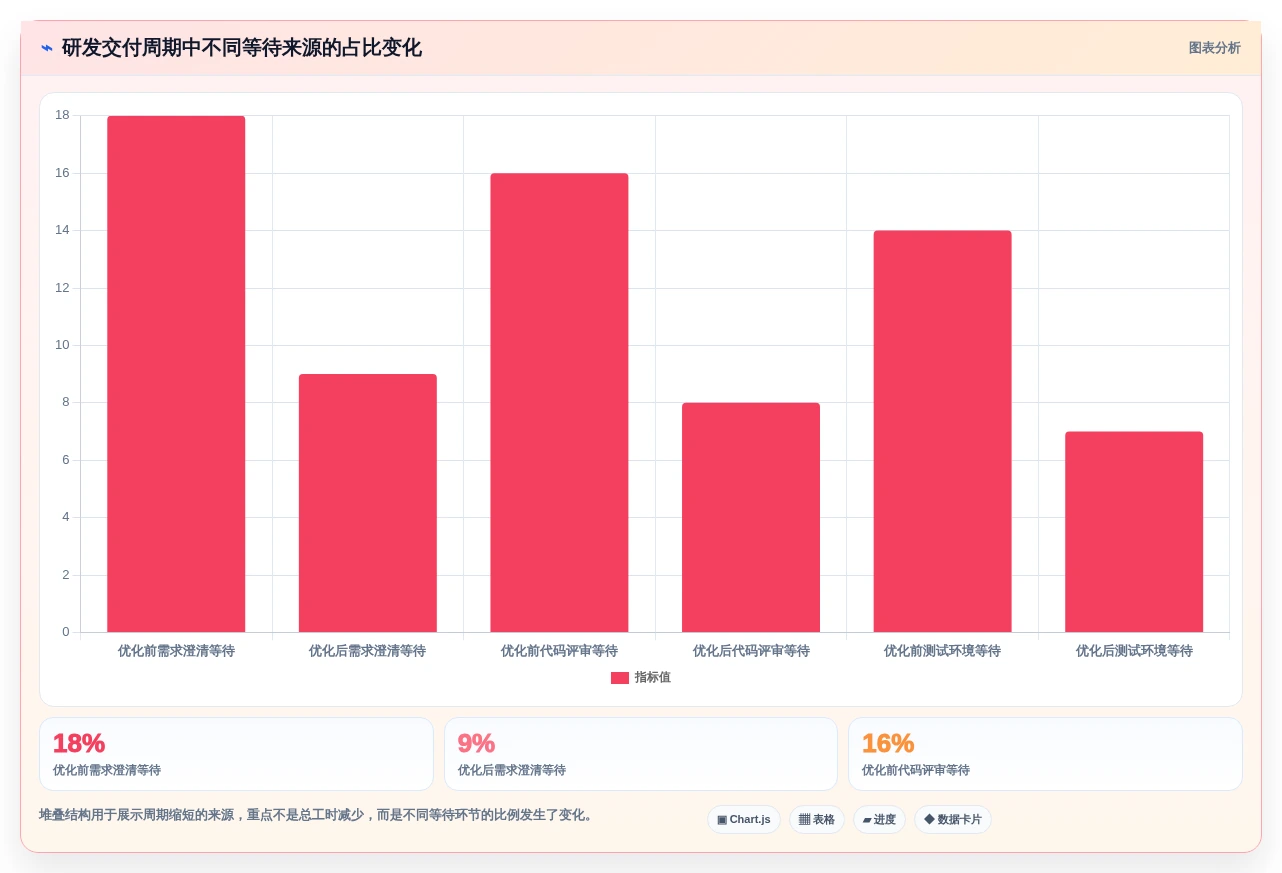Image resolution: width=1282 pixels, height=873 pixels.
Task: Select the 表格 tag chip
Action: click(x=817, y=820)
